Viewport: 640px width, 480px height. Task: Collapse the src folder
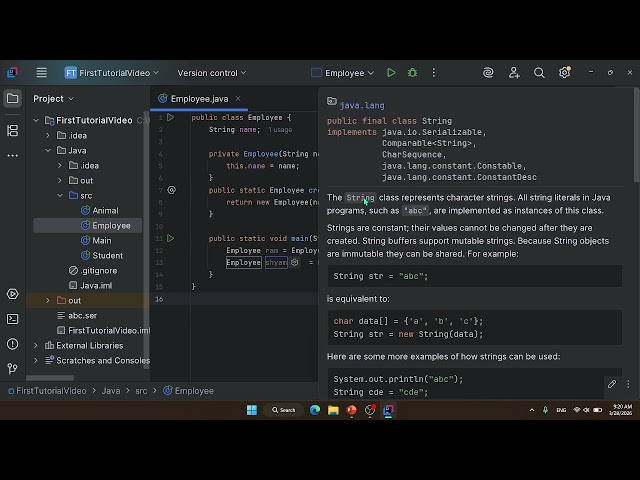click(x=60, y=196)
